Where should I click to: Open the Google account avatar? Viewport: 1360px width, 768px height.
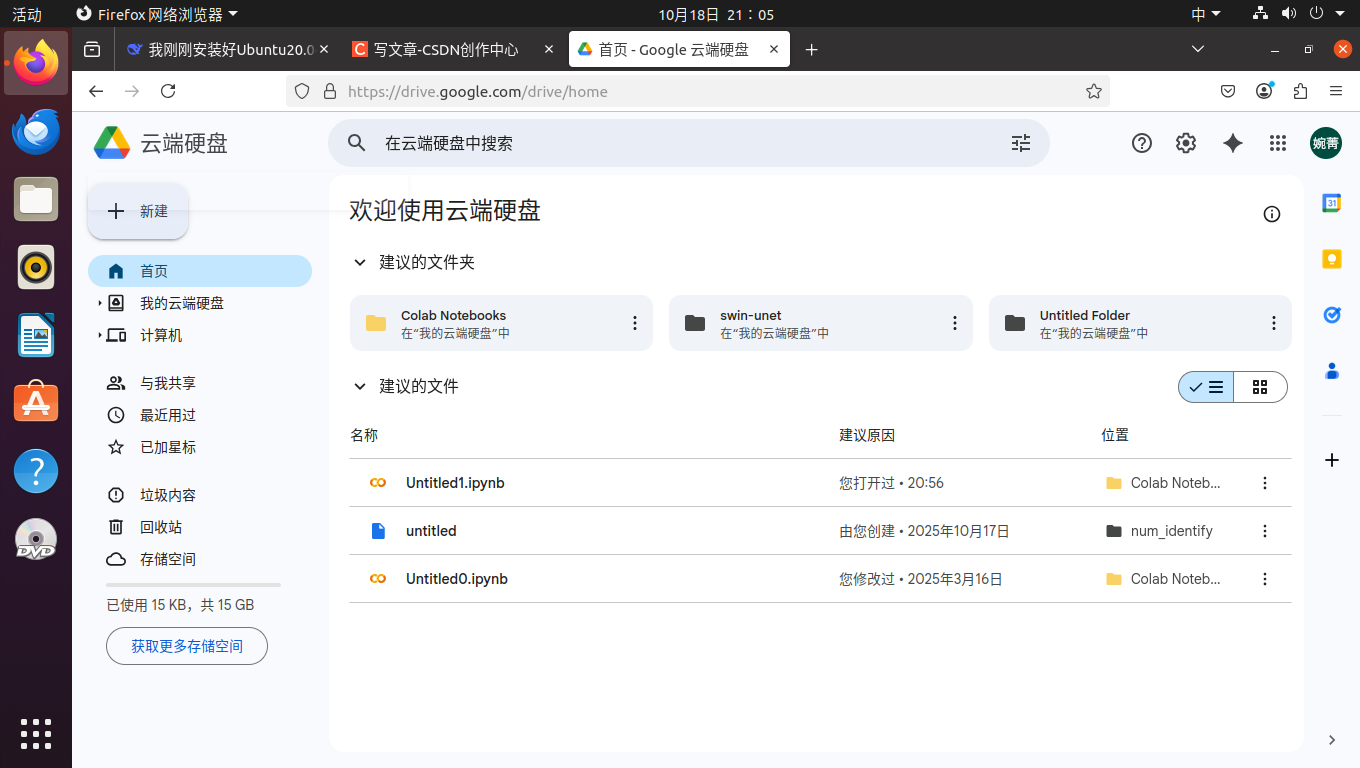coord(1326,143)
